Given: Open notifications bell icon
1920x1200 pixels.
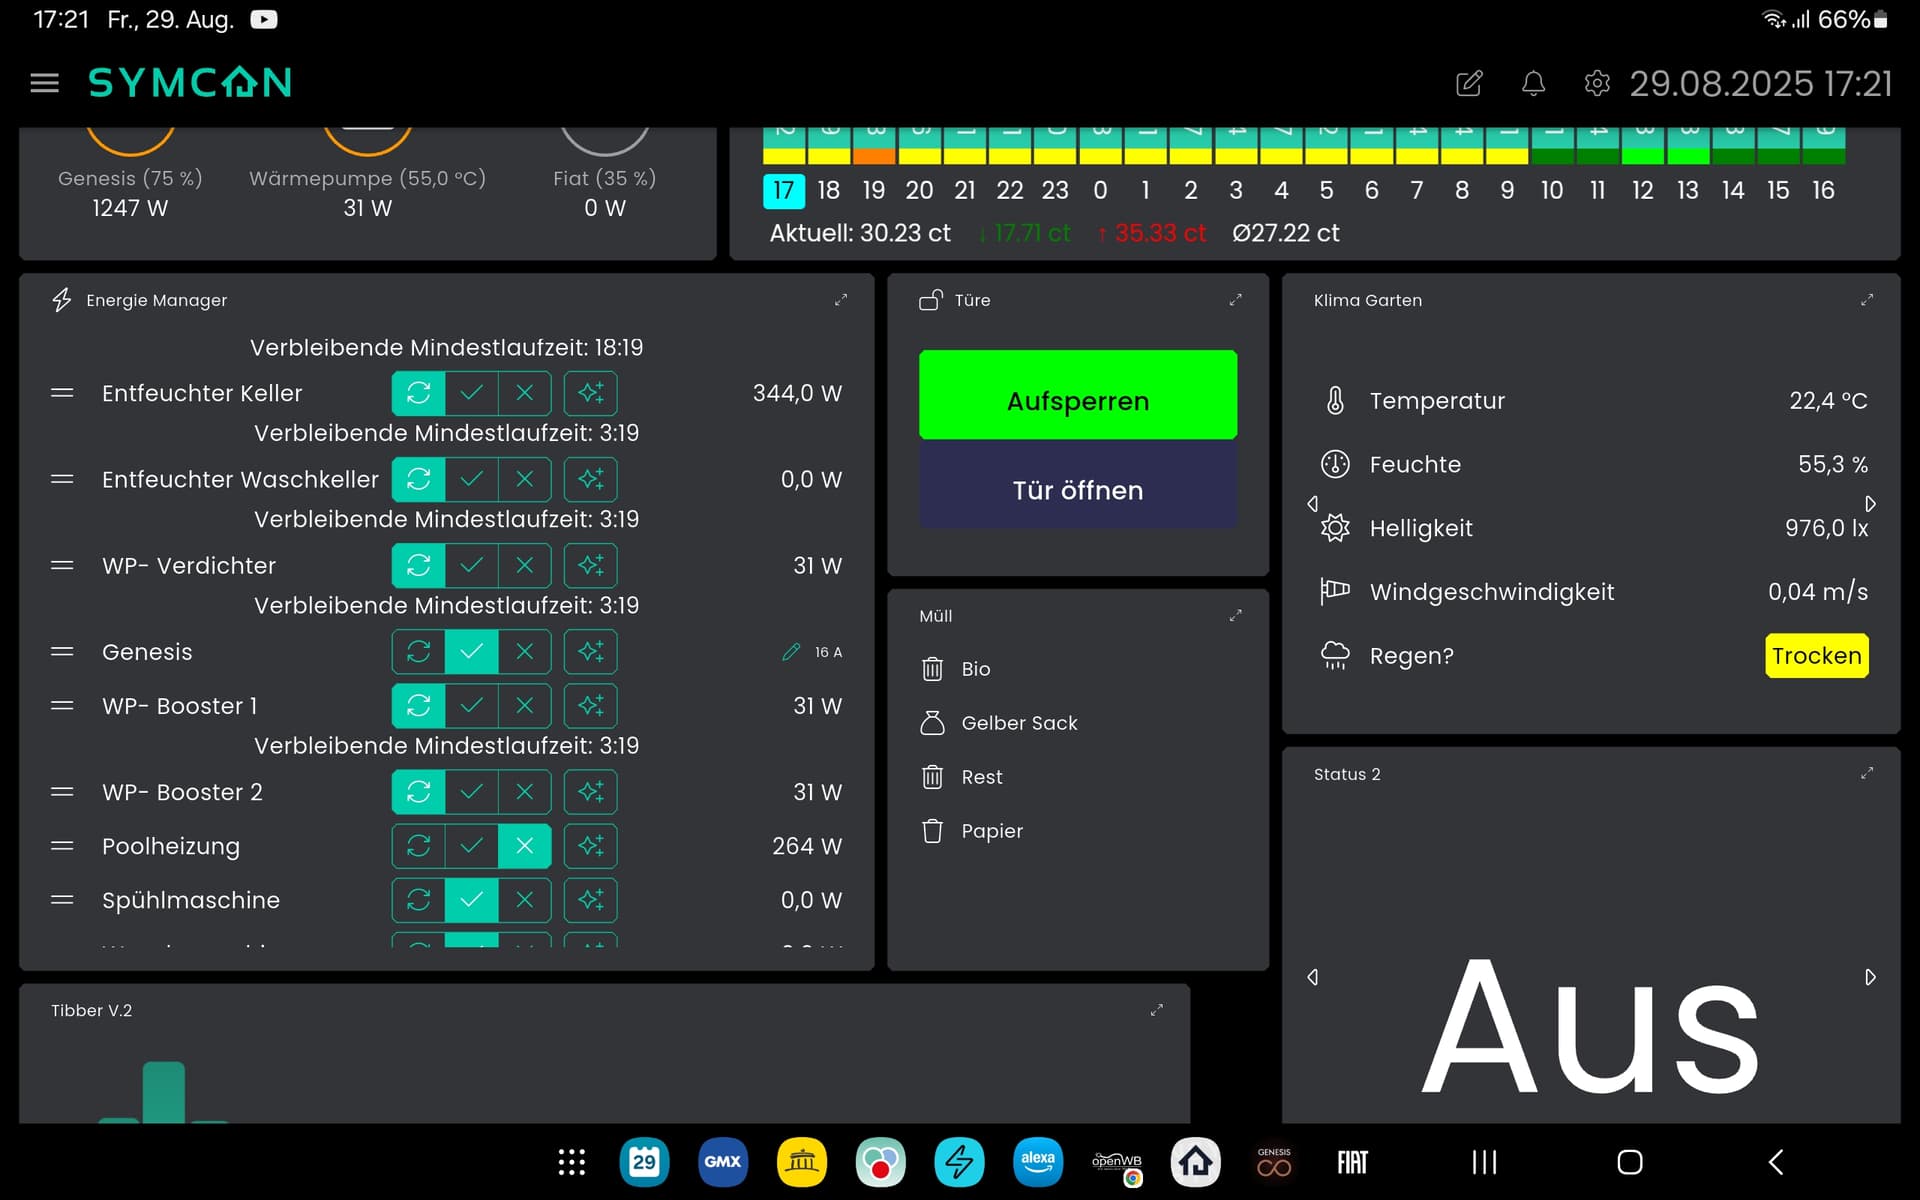Looking at the screenshot, I should (1533, 83).
